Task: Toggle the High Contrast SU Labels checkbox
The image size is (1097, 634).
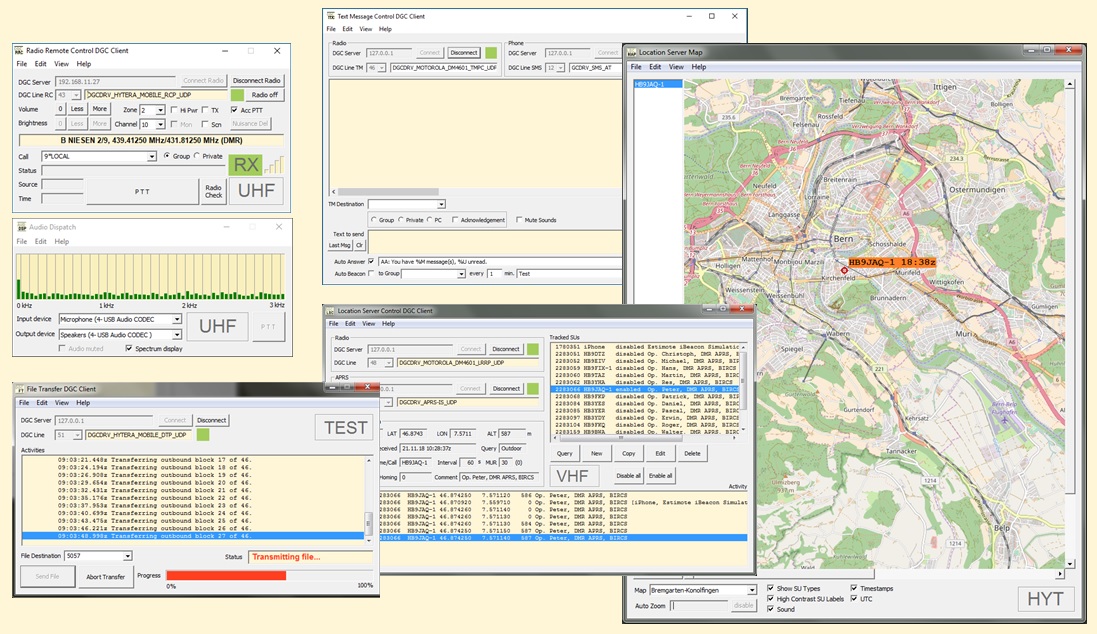Action: [x=770, y=598]
